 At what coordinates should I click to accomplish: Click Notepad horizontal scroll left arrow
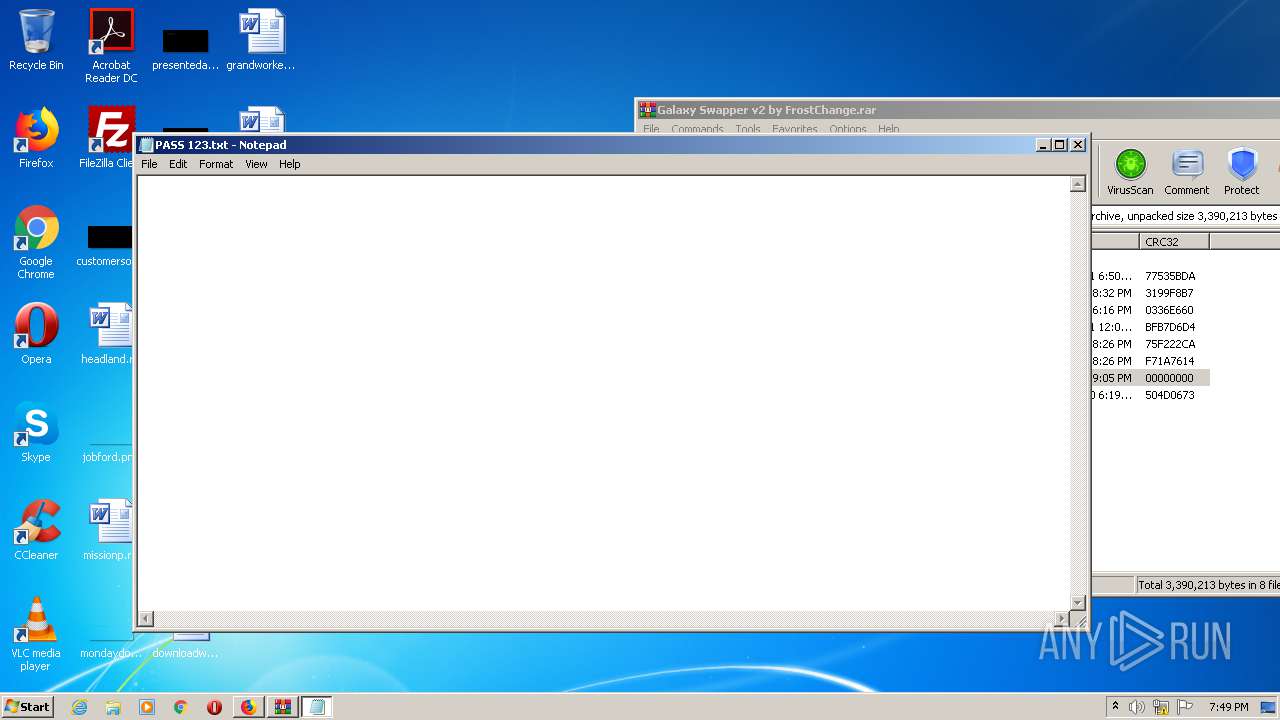[146, 619]
